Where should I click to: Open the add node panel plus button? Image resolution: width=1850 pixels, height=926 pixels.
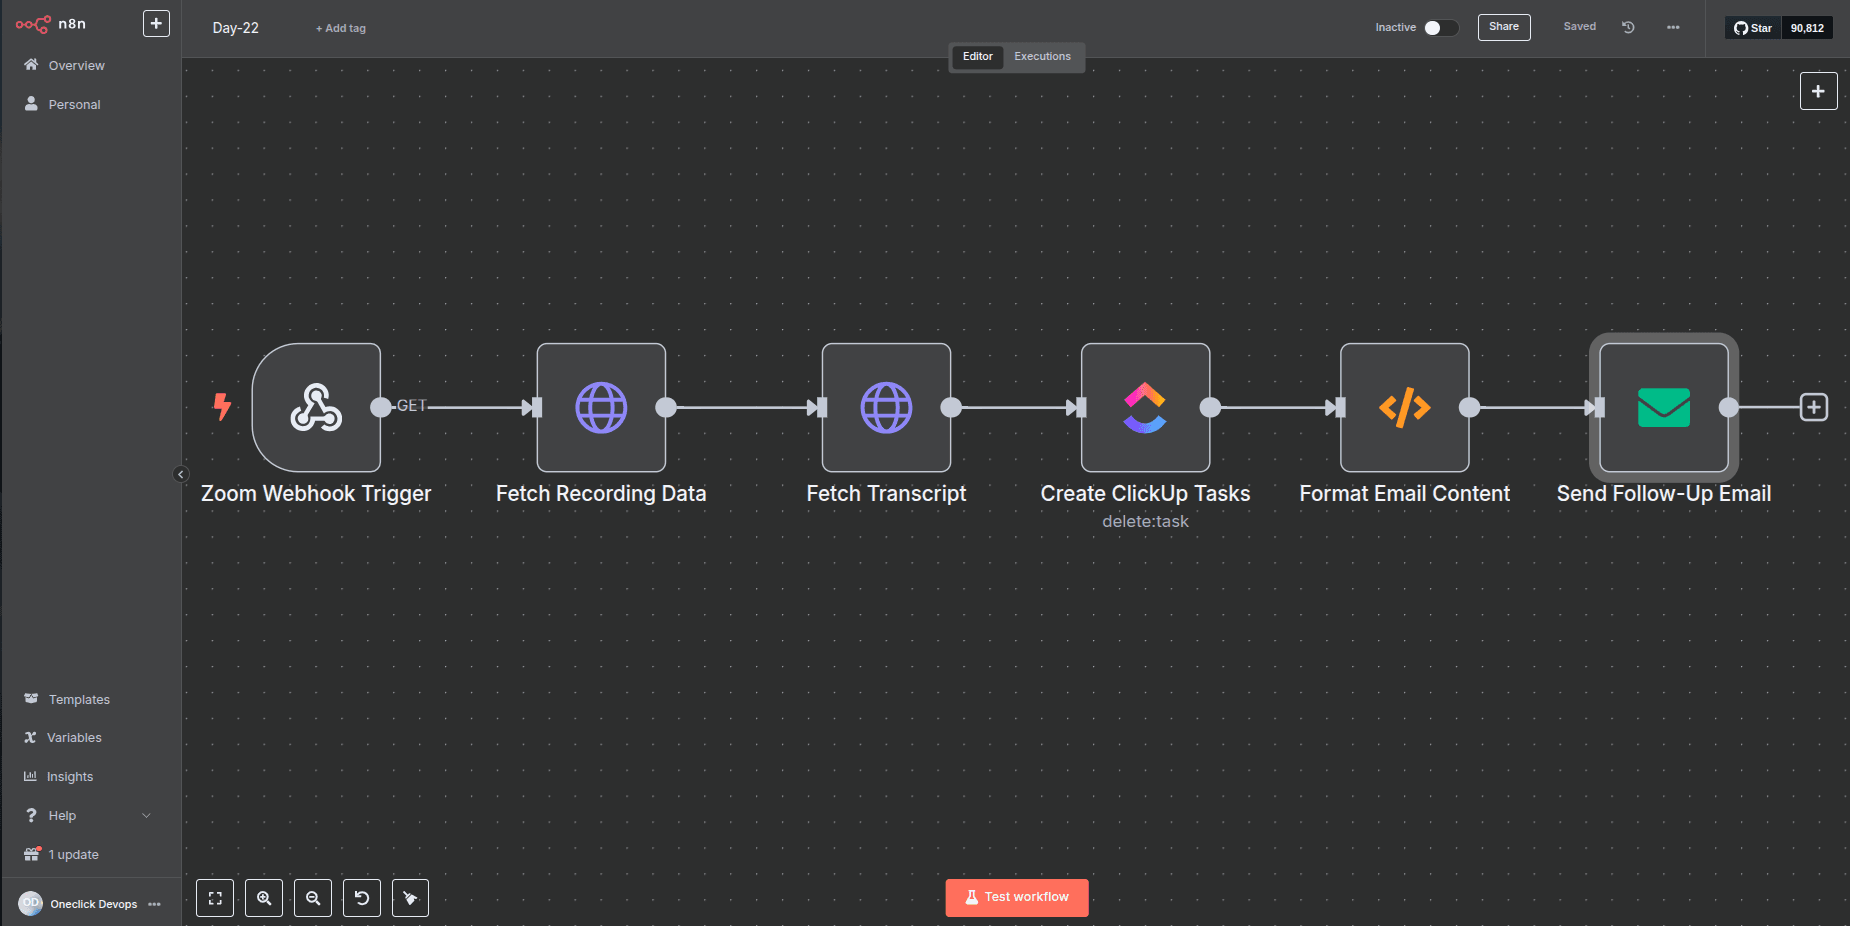pyautogui.click(x=1818, y=91)
